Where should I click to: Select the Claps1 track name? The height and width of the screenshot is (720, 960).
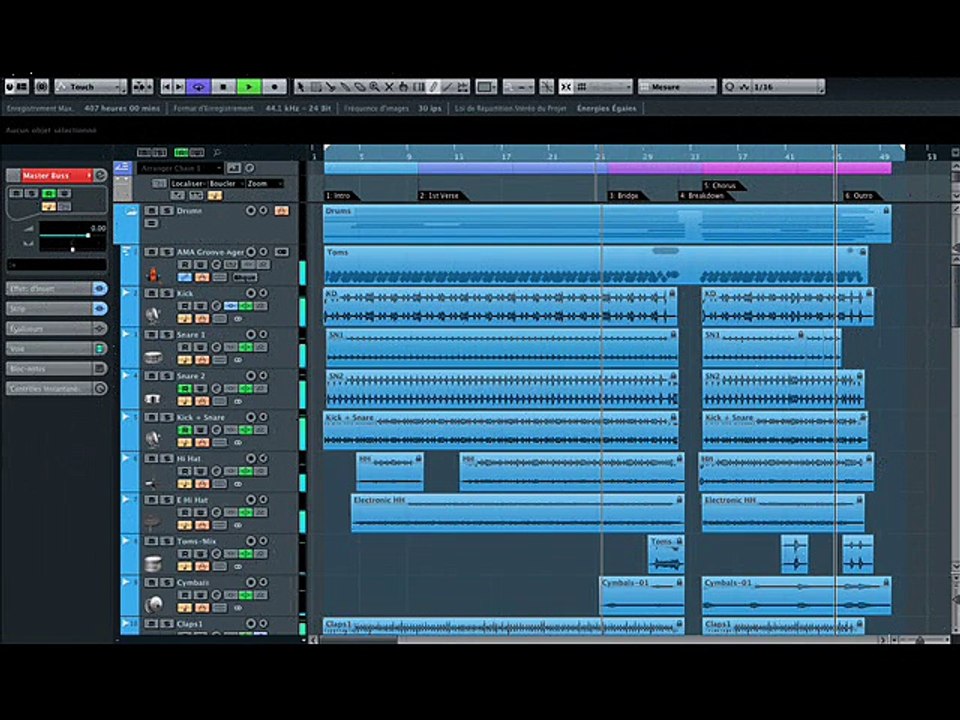(x=189, y=623)
